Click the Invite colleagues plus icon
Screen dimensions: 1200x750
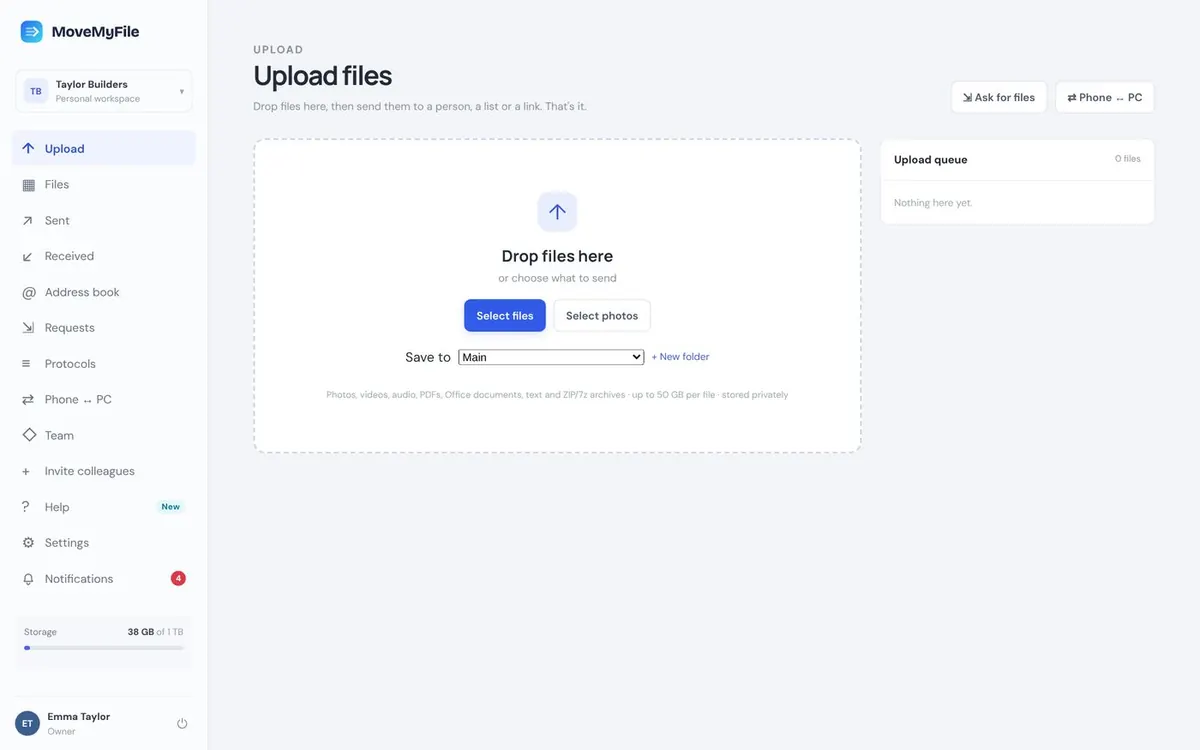(28, 472)
